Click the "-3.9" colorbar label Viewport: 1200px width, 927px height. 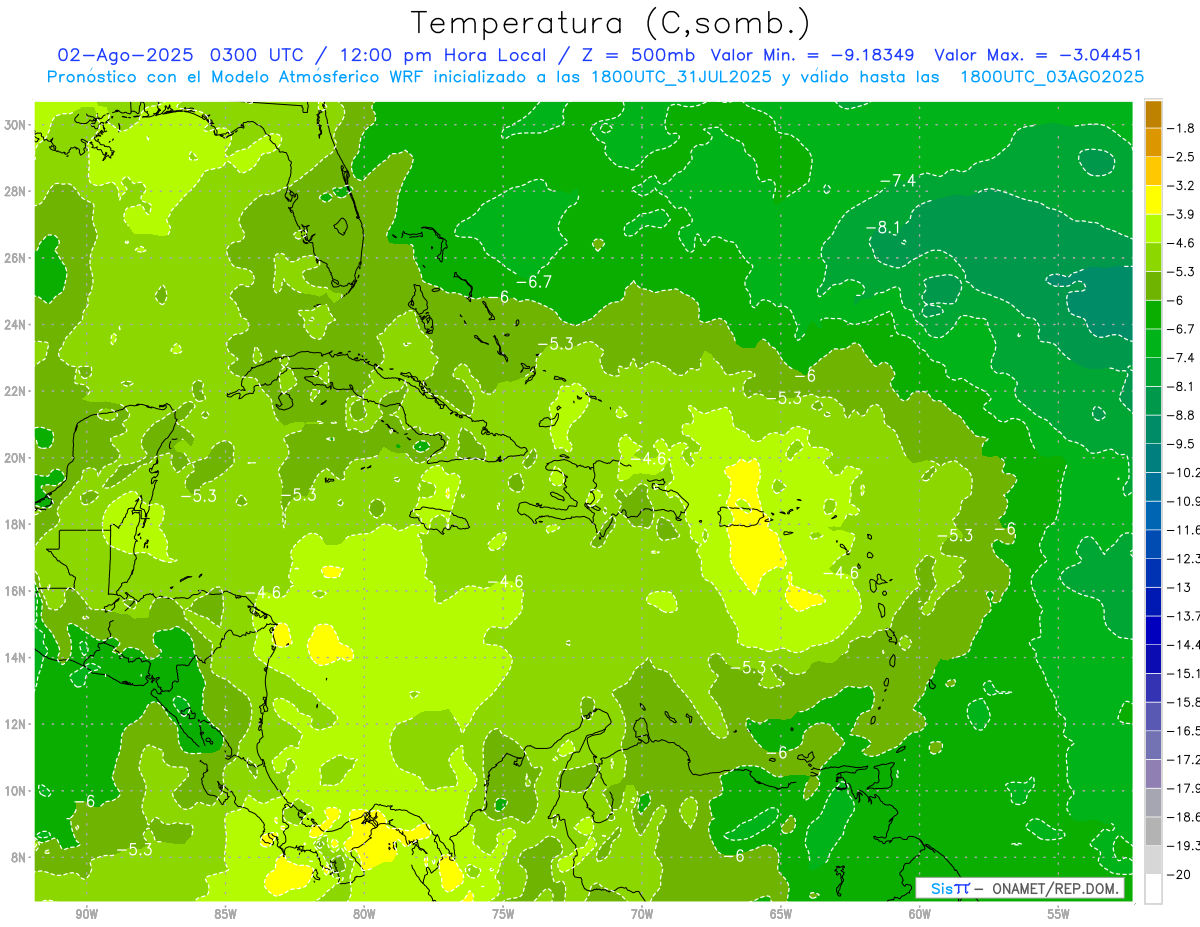click(1181, 214)
